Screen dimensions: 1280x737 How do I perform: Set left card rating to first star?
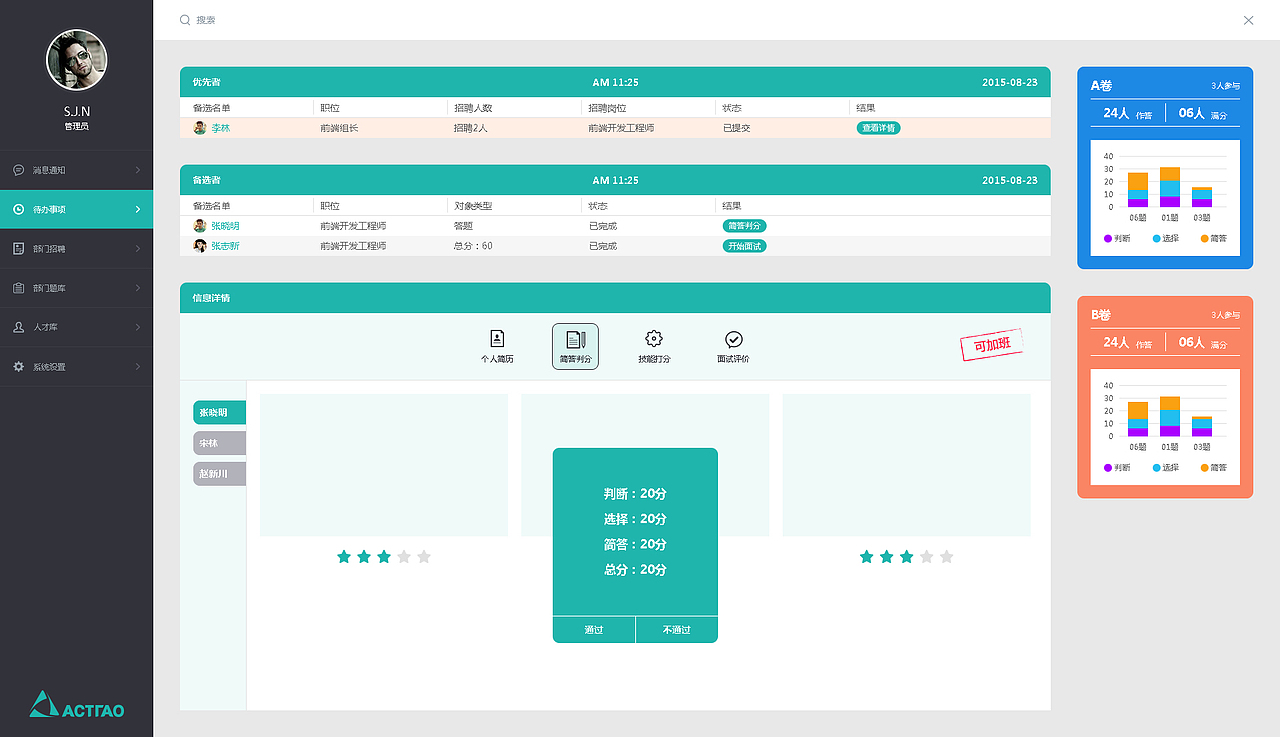tap(344, 557)
